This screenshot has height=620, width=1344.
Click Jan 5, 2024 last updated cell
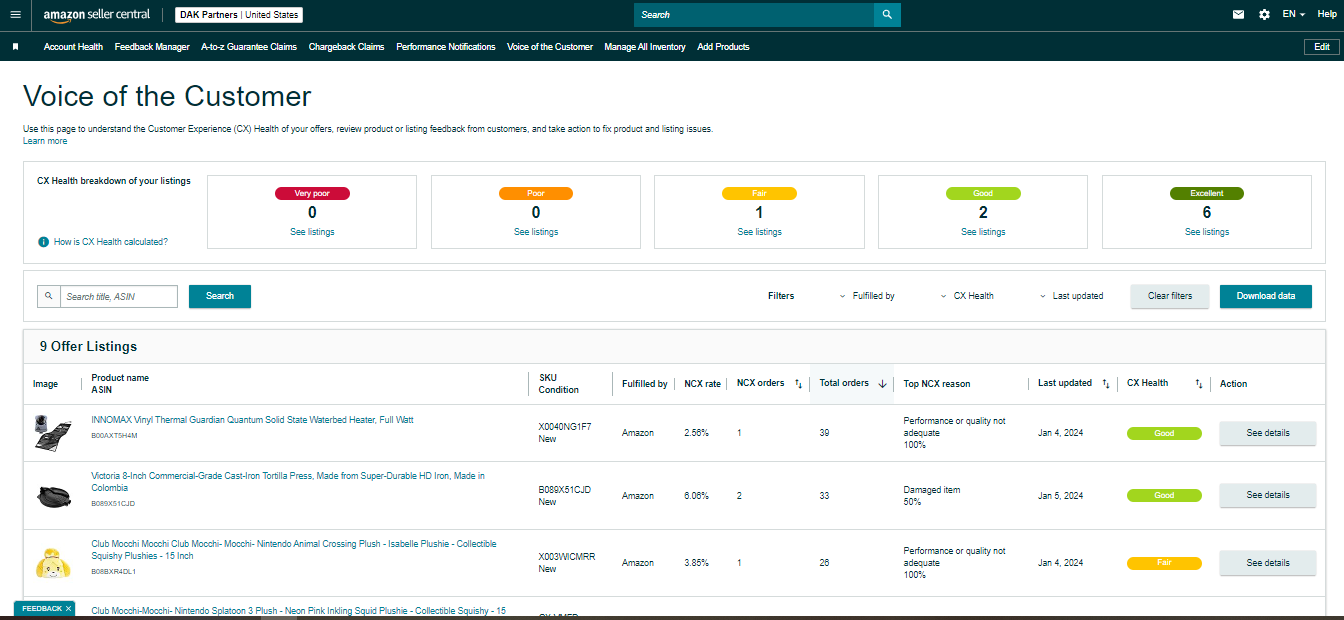pyautogui.click(x=1060, y=496)
